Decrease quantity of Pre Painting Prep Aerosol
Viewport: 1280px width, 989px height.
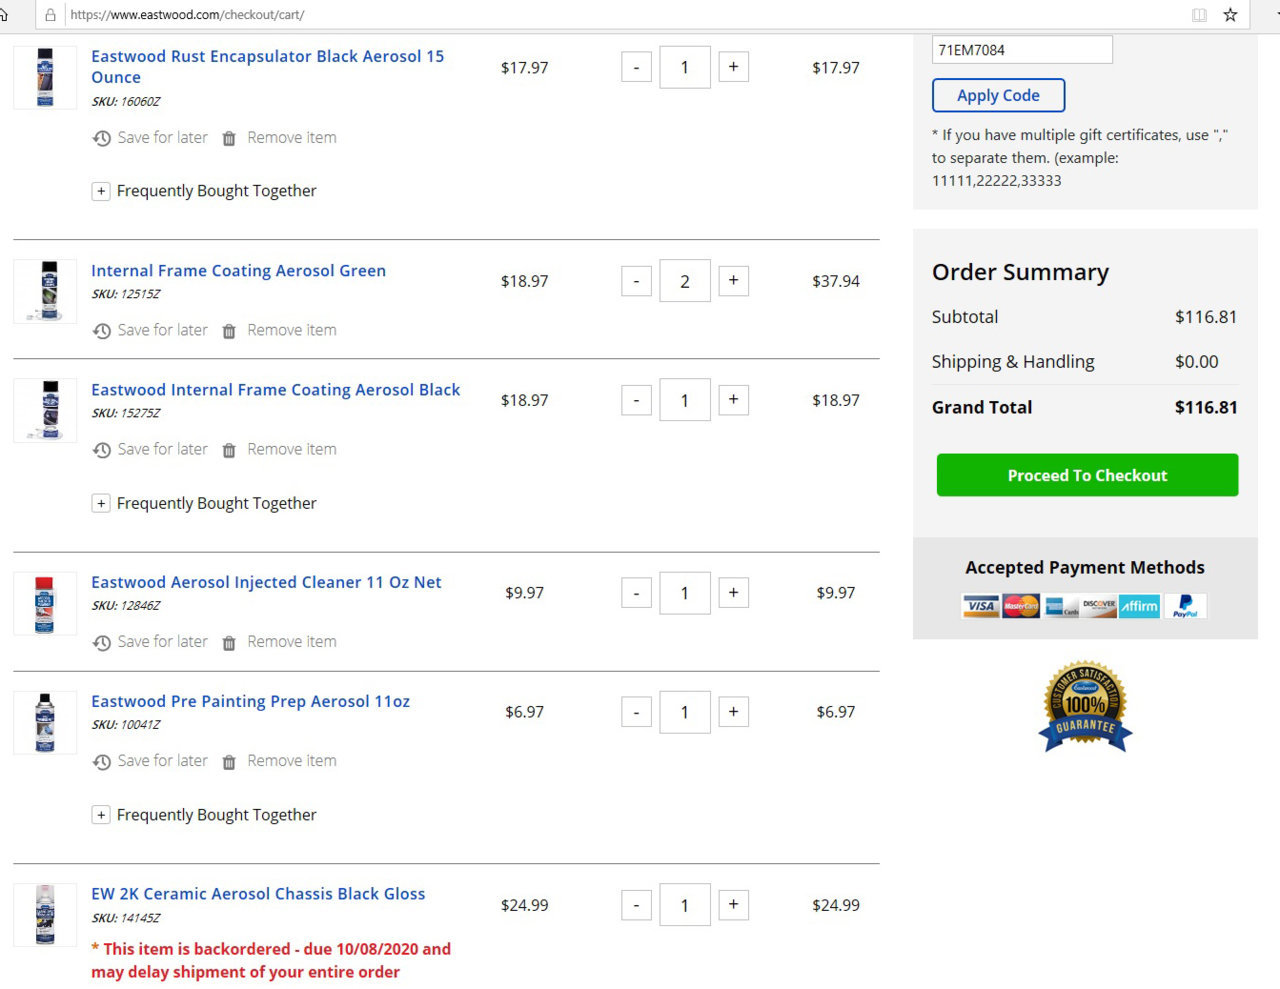pos(636,713)
